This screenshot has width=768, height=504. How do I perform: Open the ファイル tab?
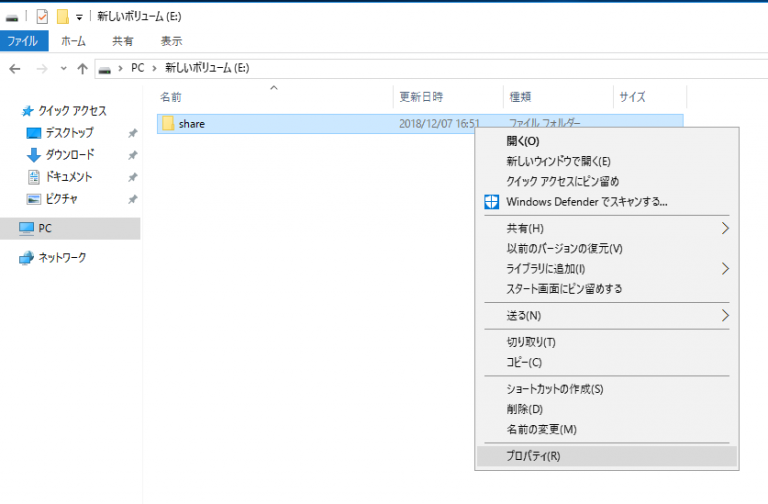click(24, 41)
